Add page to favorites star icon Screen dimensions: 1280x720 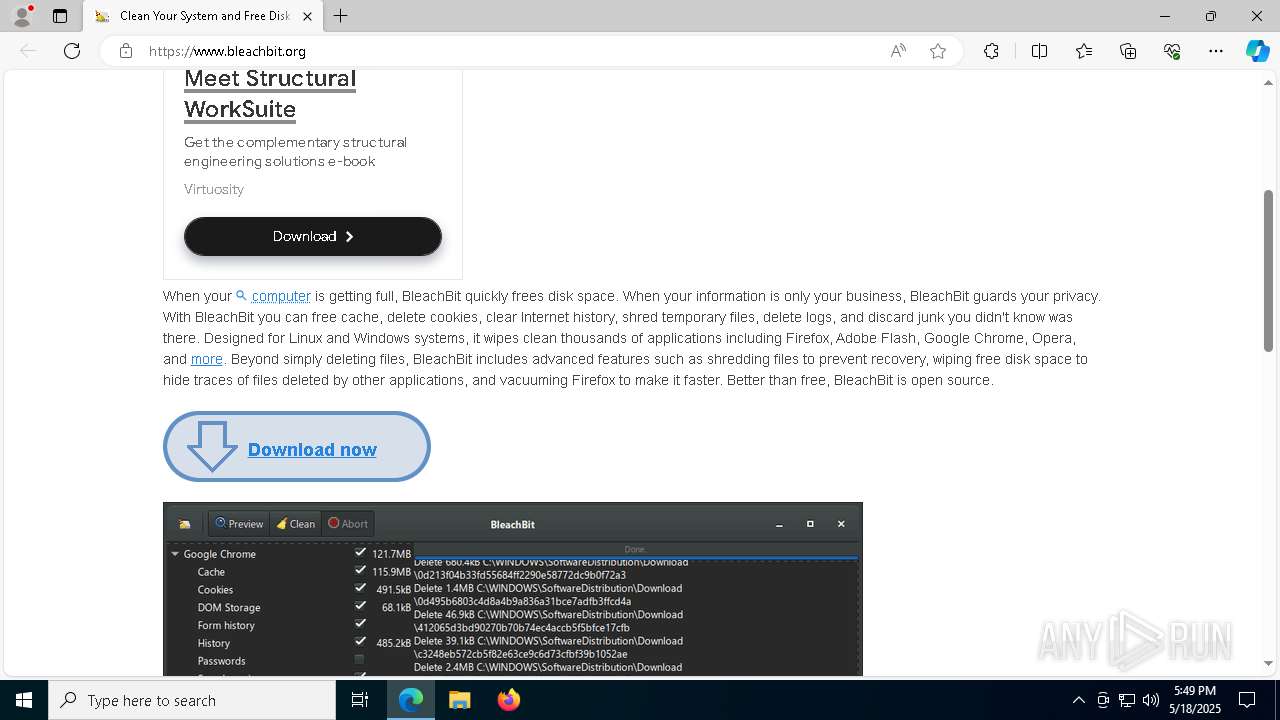pos(938,51)
